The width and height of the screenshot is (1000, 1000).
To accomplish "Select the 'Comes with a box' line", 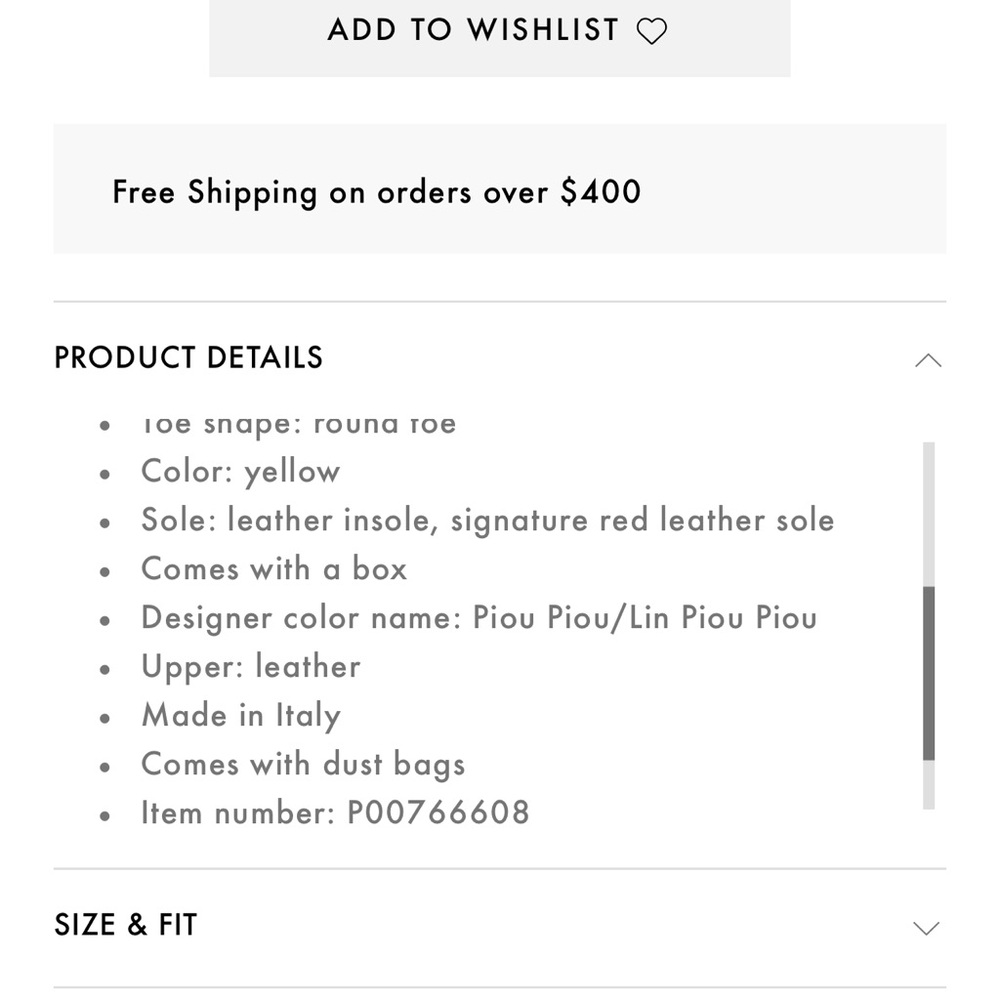I will coord(274,569).
